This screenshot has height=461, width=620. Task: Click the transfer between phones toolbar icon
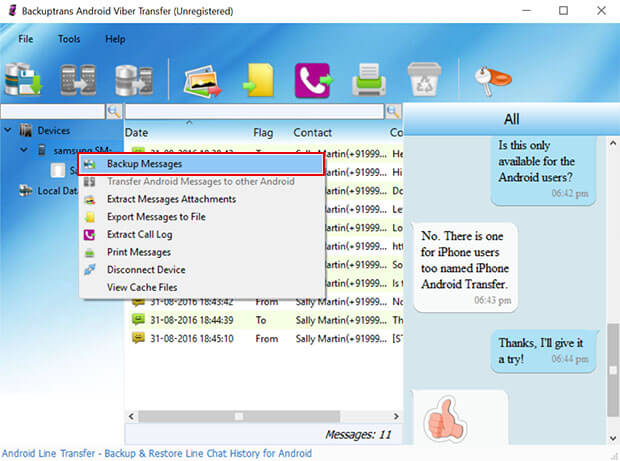pos(78,80)
